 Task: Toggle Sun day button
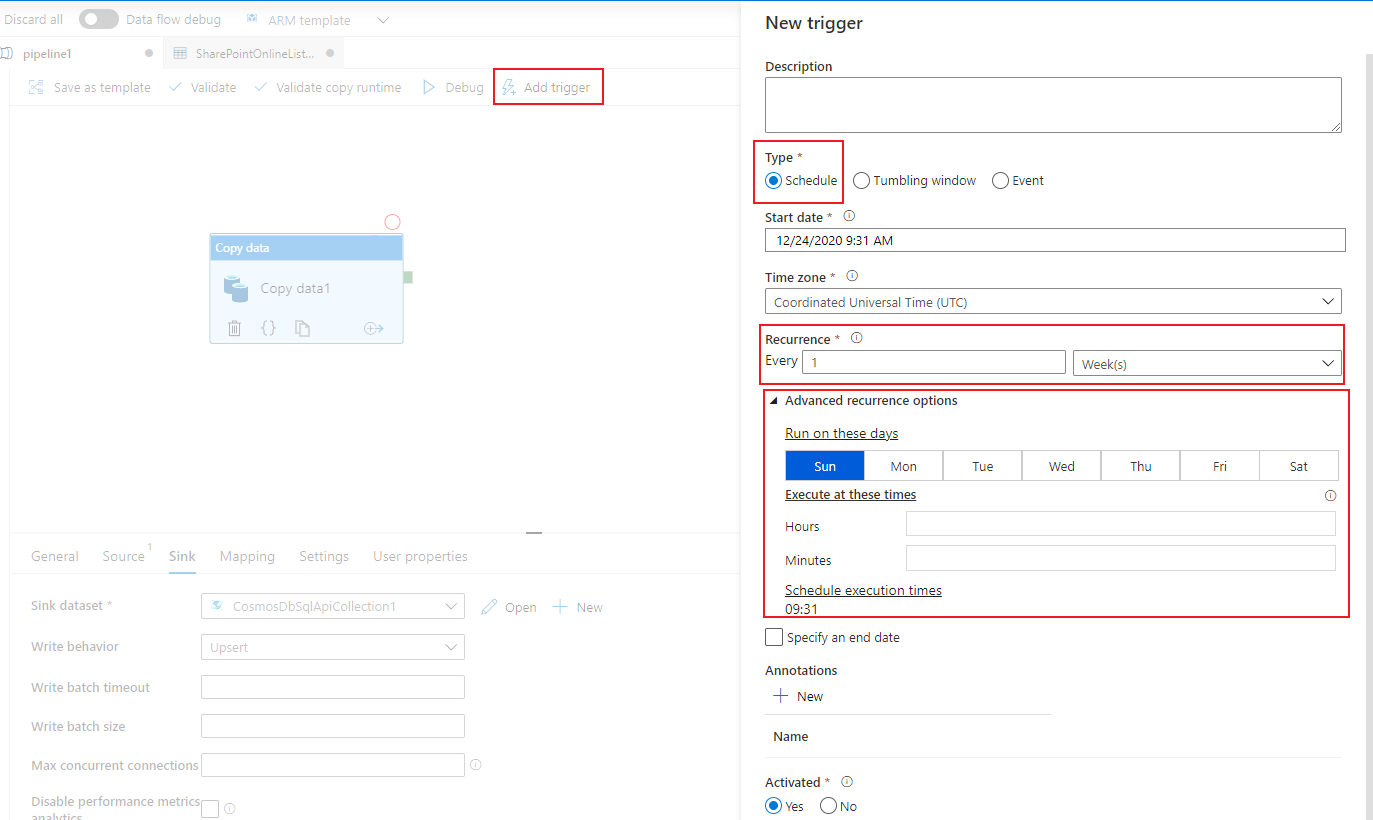(x=825, y=466)
